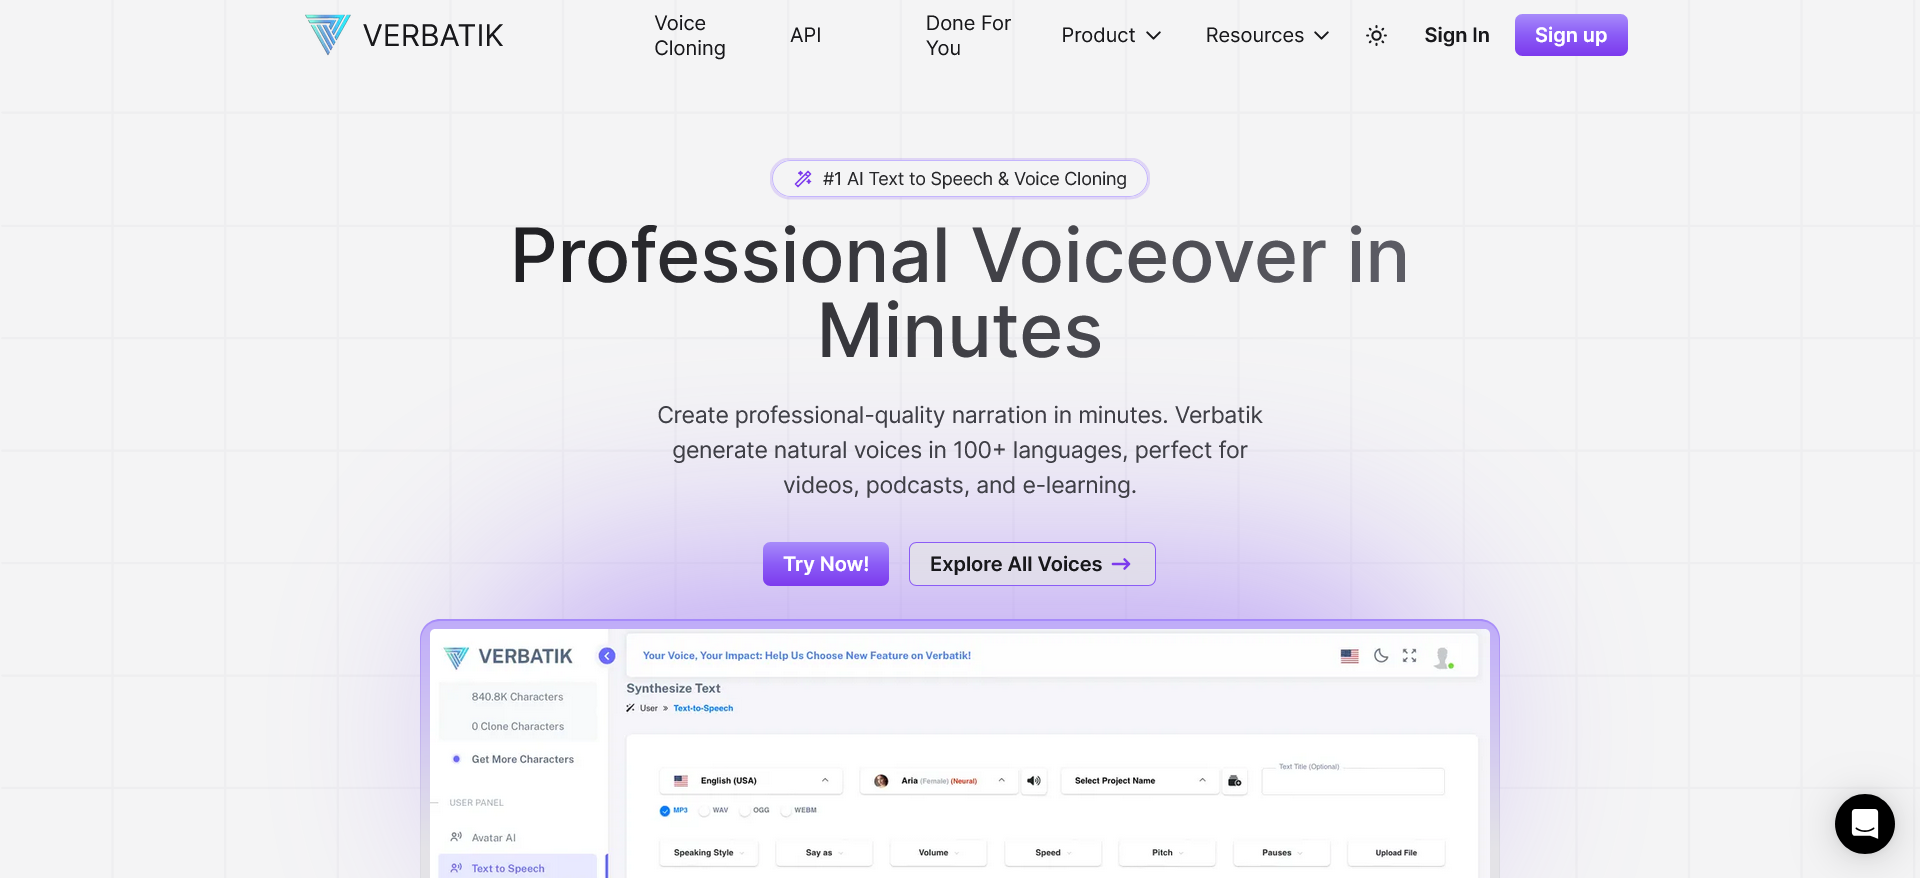Click the #1 AI Text to Speech badge

(x=960, y=179)
